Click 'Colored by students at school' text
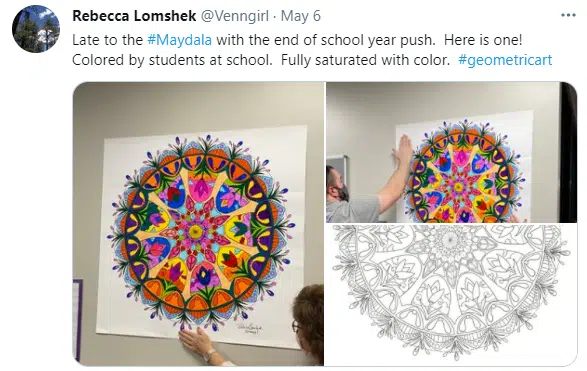587x371 pixels. pyautogui.click(x=171, y=60)
